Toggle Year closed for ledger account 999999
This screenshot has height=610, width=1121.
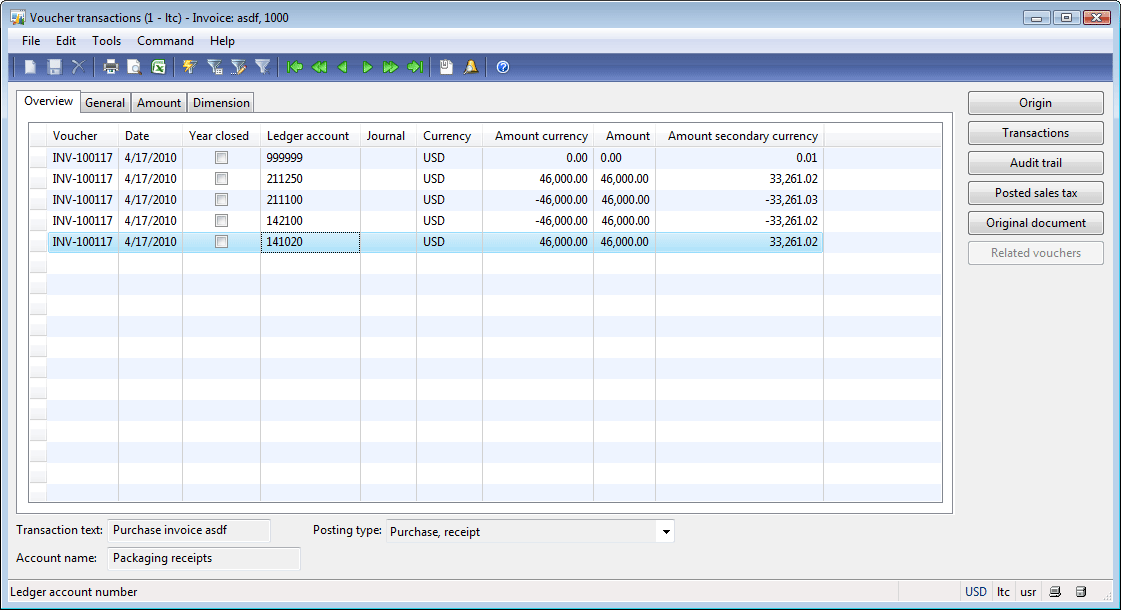pos(222,157)
